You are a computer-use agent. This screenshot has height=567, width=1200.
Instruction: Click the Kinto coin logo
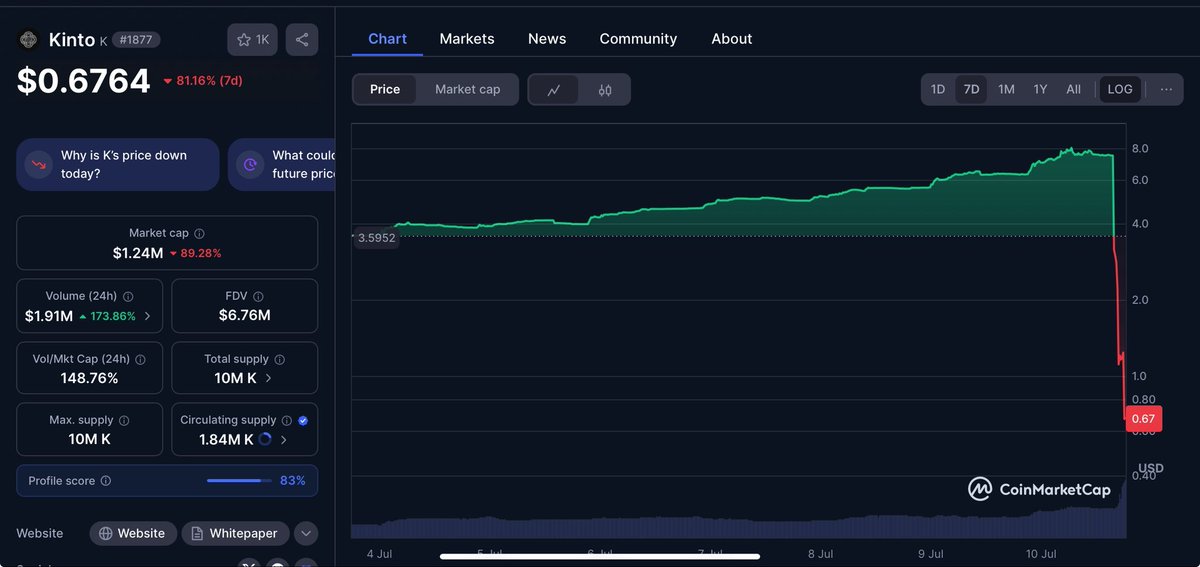point(29,40)
